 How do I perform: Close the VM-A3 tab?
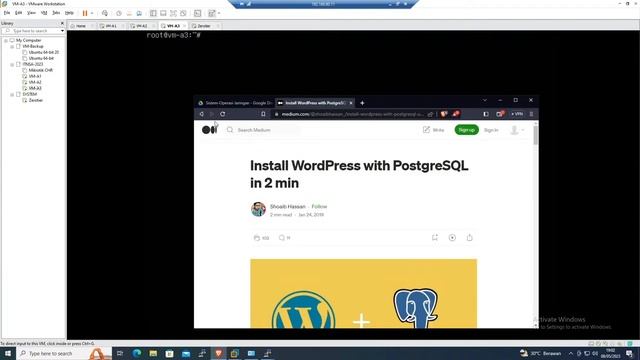pos(184,26)
